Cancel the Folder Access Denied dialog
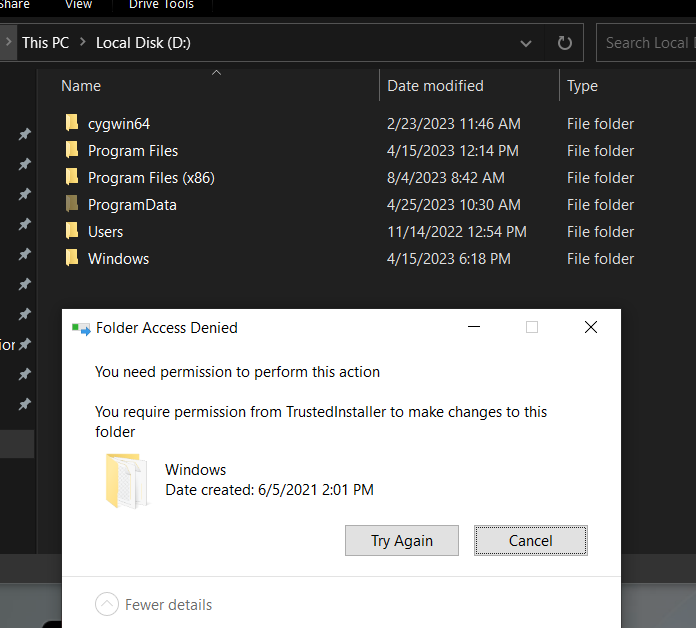Screen dimensions: 696x628 point(530,540)
